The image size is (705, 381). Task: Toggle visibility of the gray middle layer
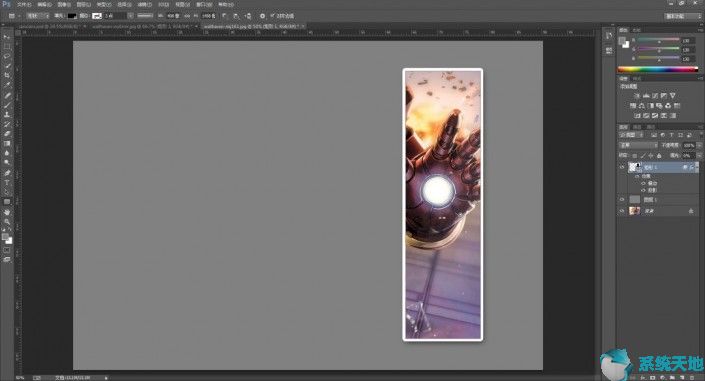[x=622, y=200]
